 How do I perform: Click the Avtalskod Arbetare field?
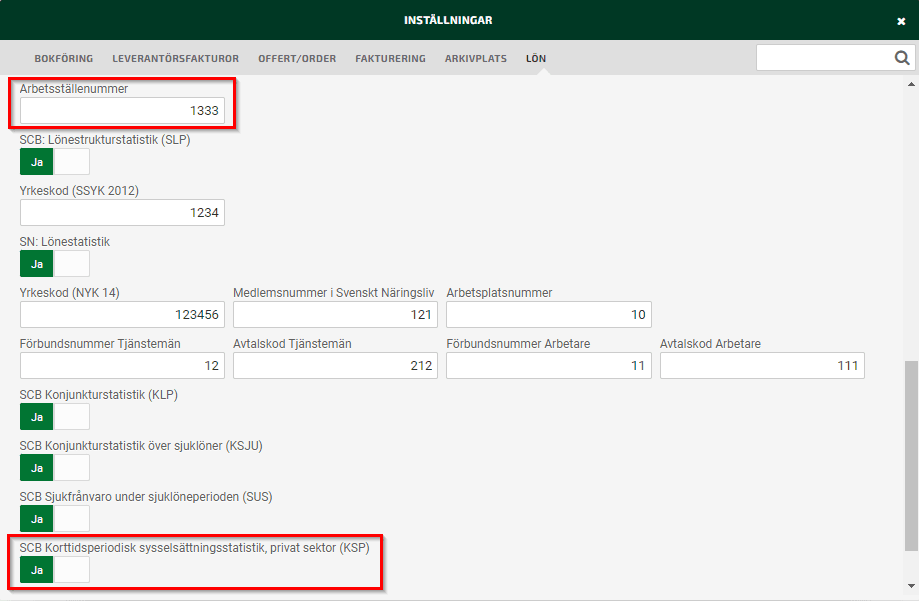pos(761,366)
